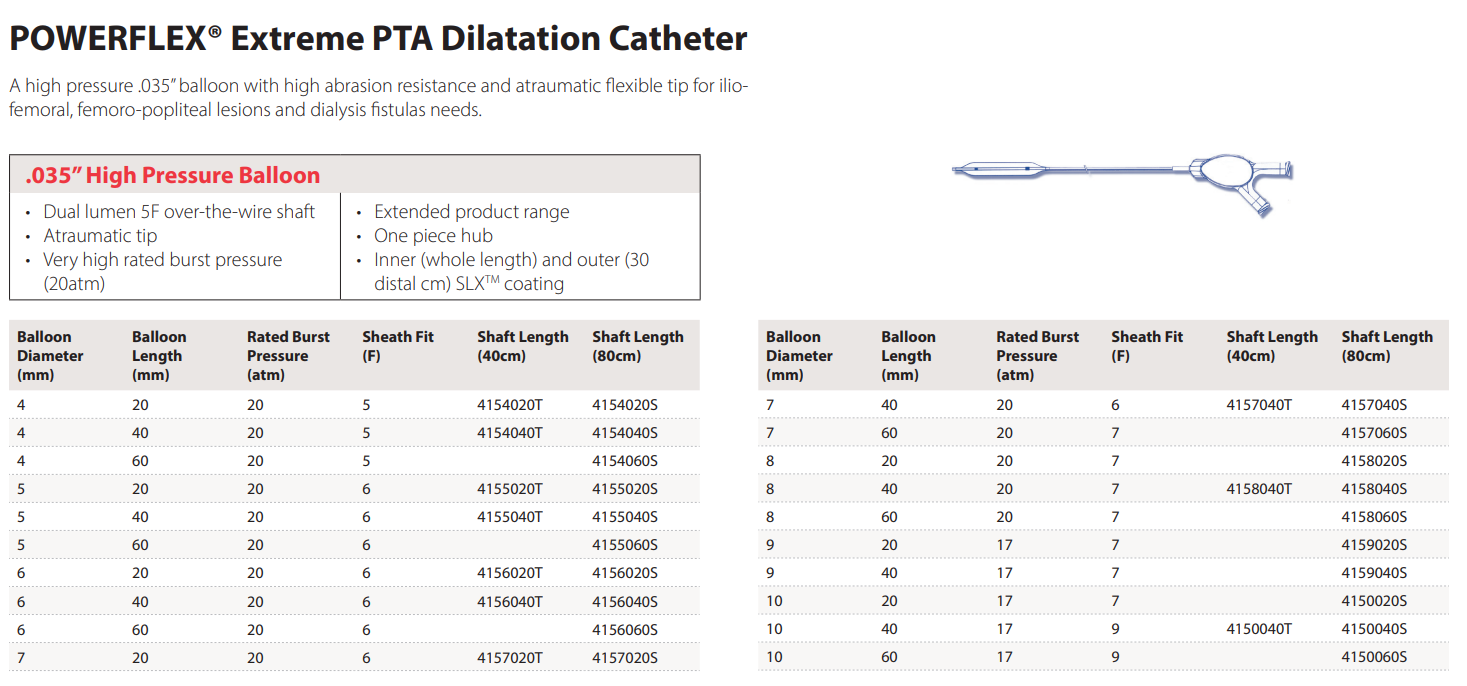Click the "Atraumatic tip" bullet point
The width and height of the screenshot is (1467, 686).
[x=100, y=236]
